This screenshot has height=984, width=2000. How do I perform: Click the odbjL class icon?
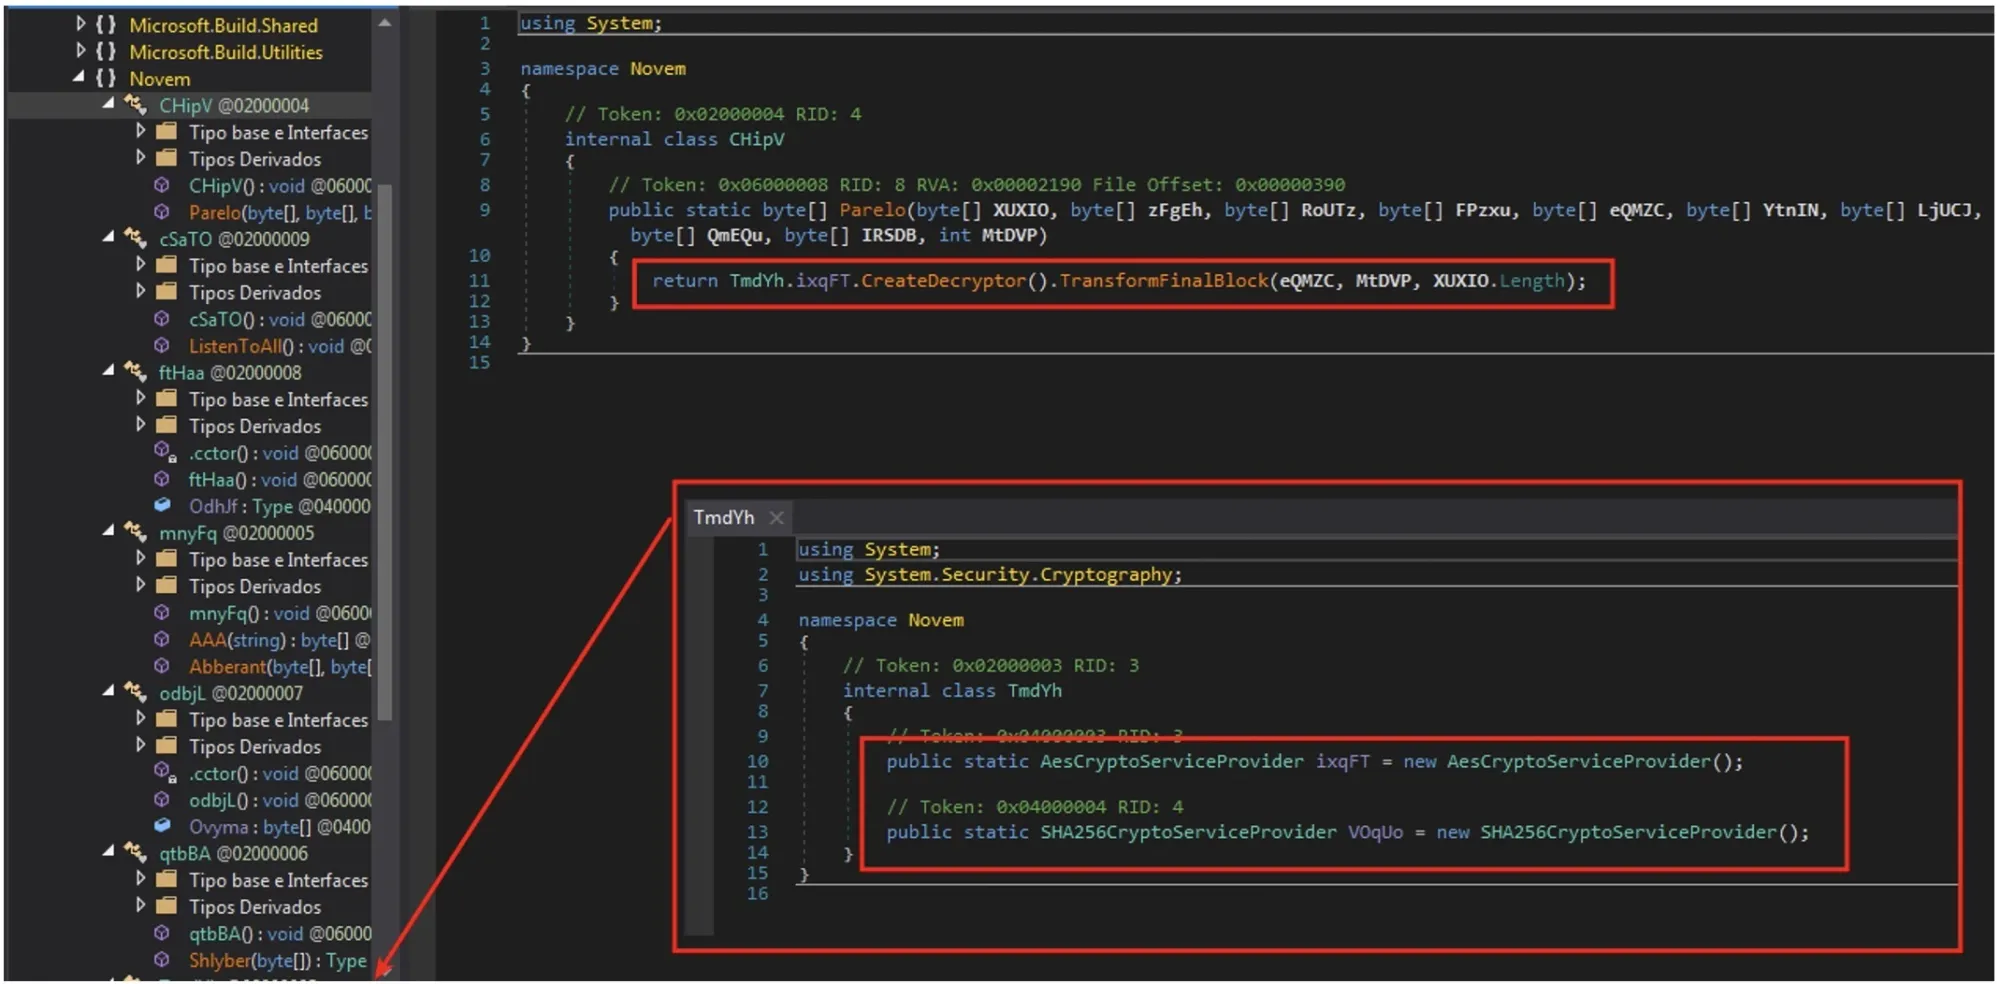[x=135, y=692]
